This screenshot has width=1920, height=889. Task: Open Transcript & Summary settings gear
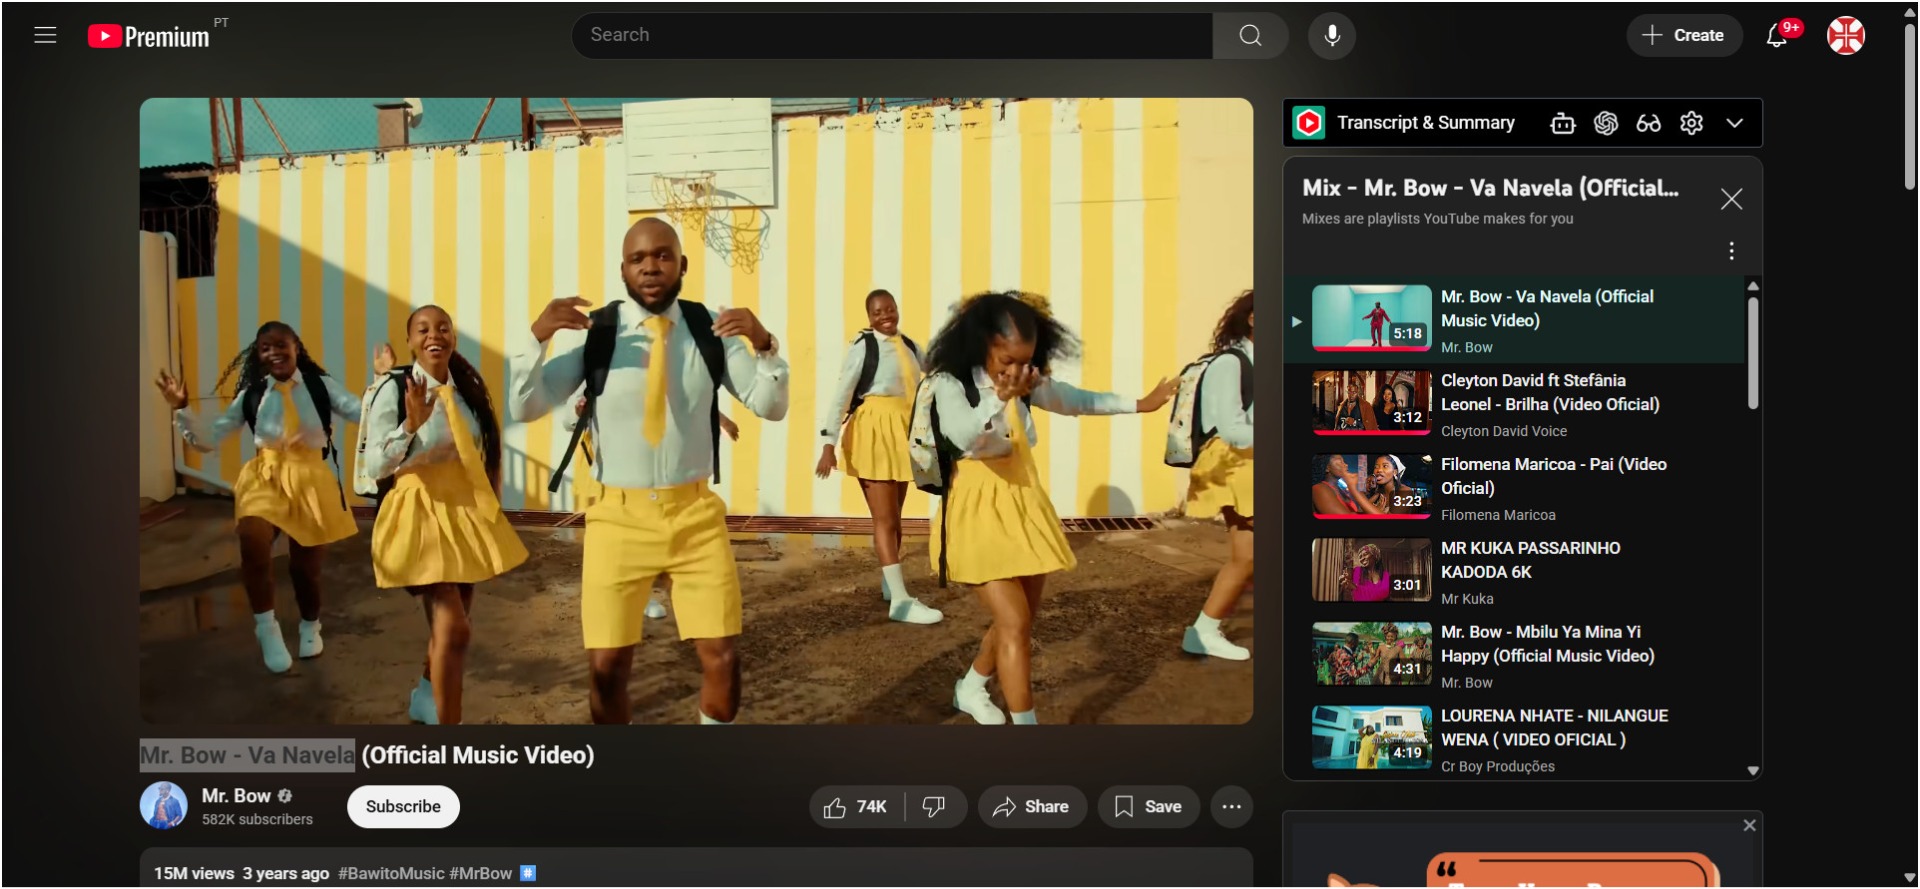[1691, 123]
